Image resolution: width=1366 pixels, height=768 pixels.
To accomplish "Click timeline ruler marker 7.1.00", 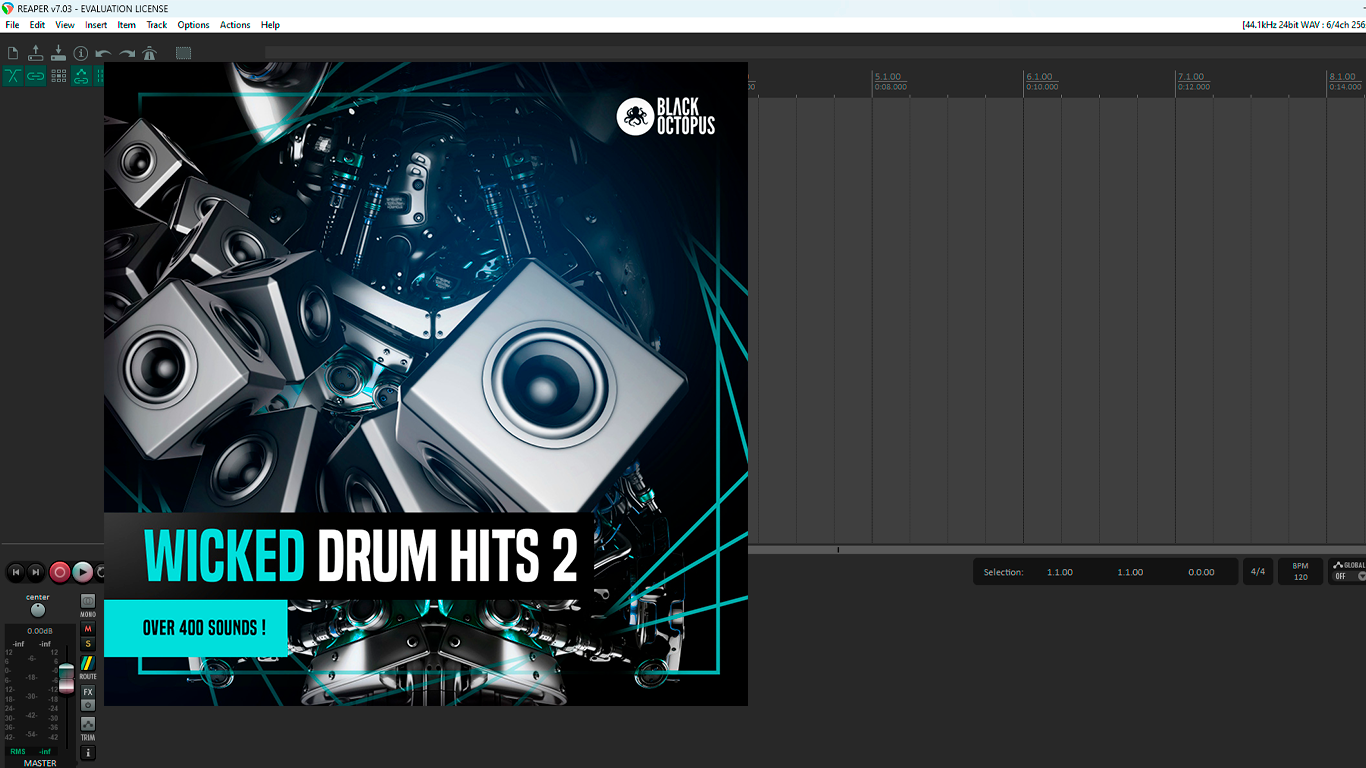I will coord(1192,76).
